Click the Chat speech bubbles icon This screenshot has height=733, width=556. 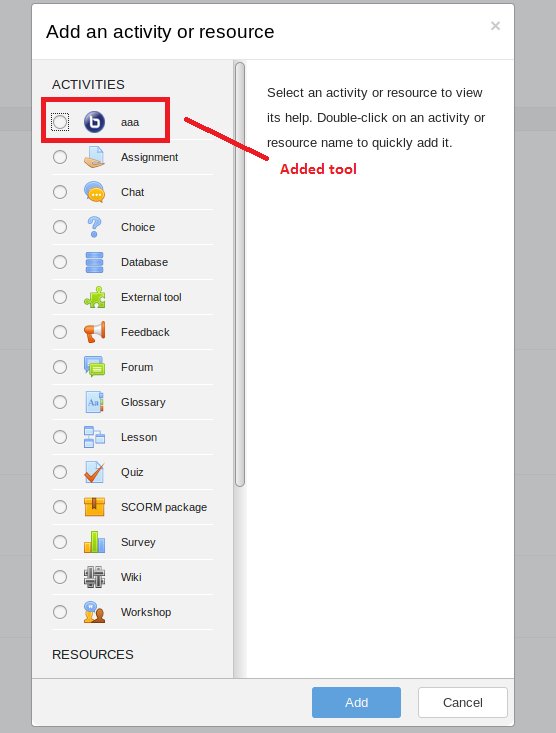pos(94,192)
